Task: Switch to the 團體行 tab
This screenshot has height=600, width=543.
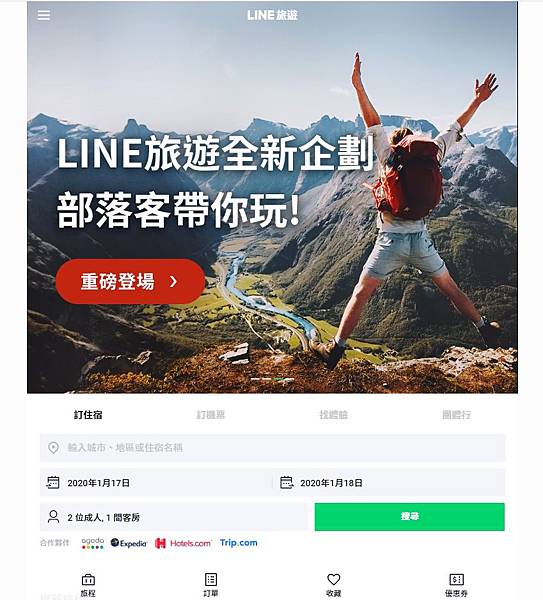Action: [456, 415]
